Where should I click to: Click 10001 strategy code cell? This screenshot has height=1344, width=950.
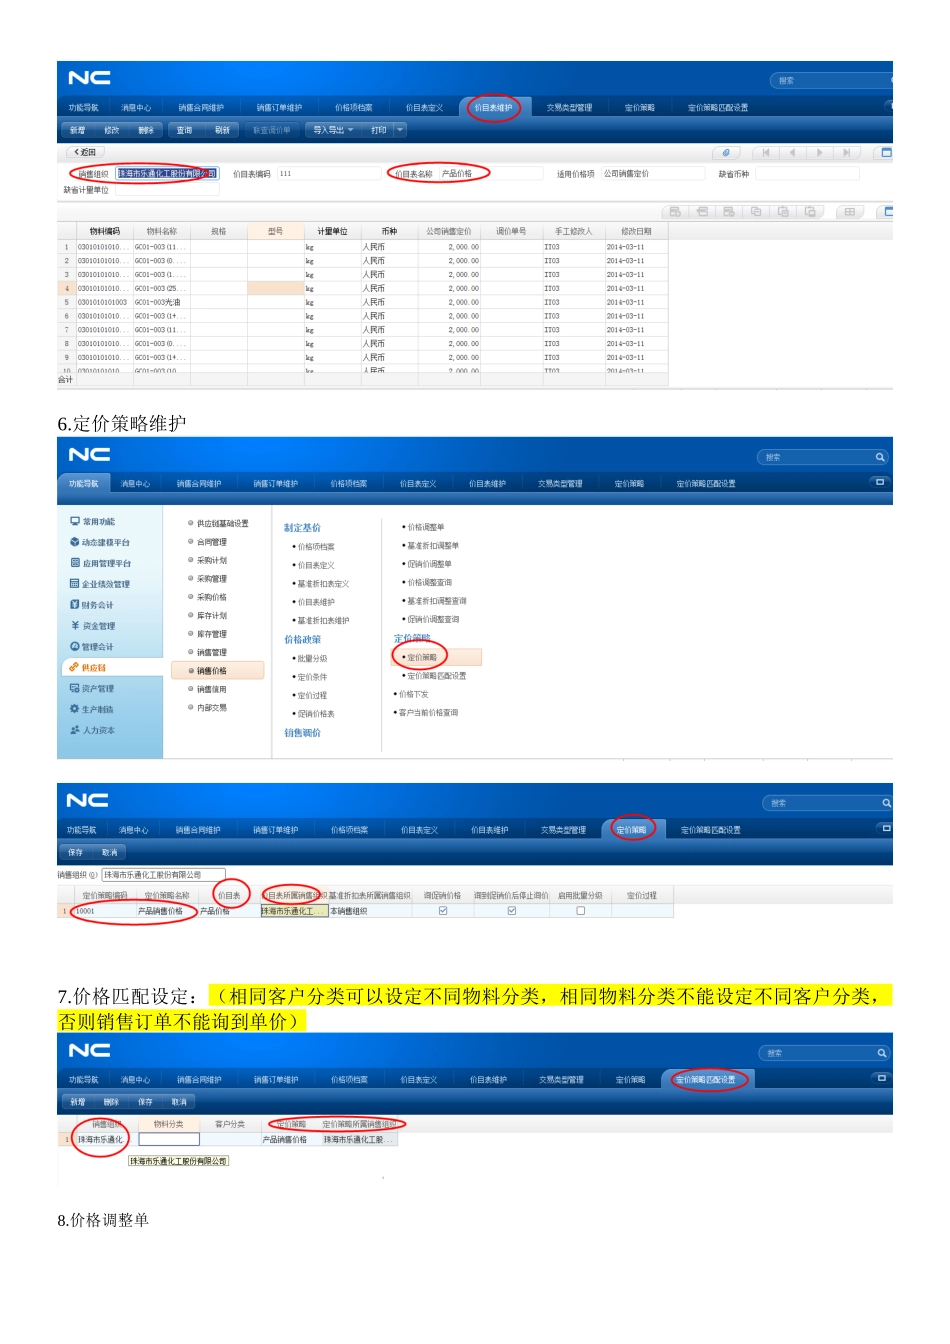(x=104, y=911)
